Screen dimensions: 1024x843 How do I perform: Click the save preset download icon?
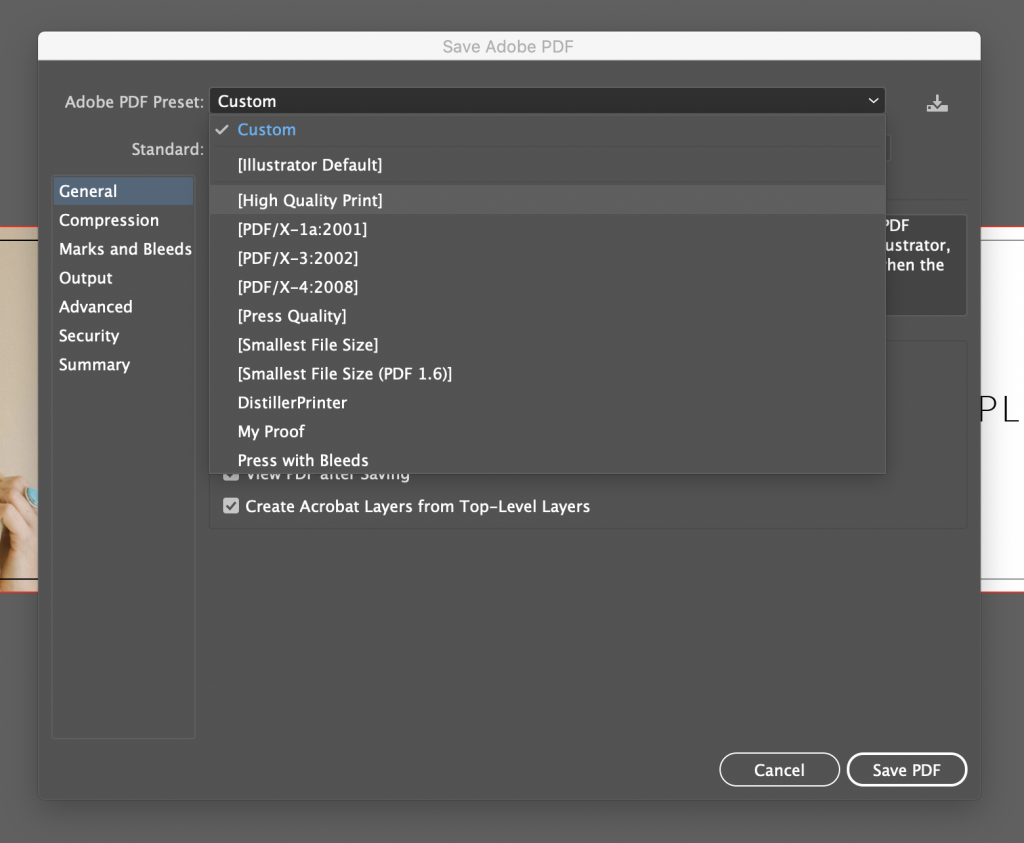tap(936, 103)
